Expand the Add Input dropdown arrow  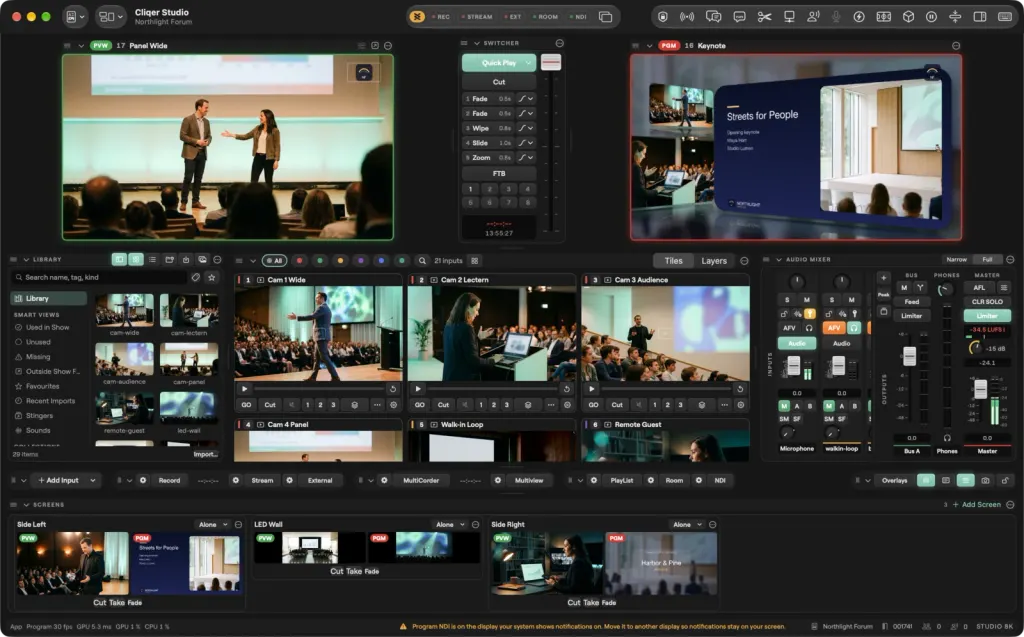(93, 480)
